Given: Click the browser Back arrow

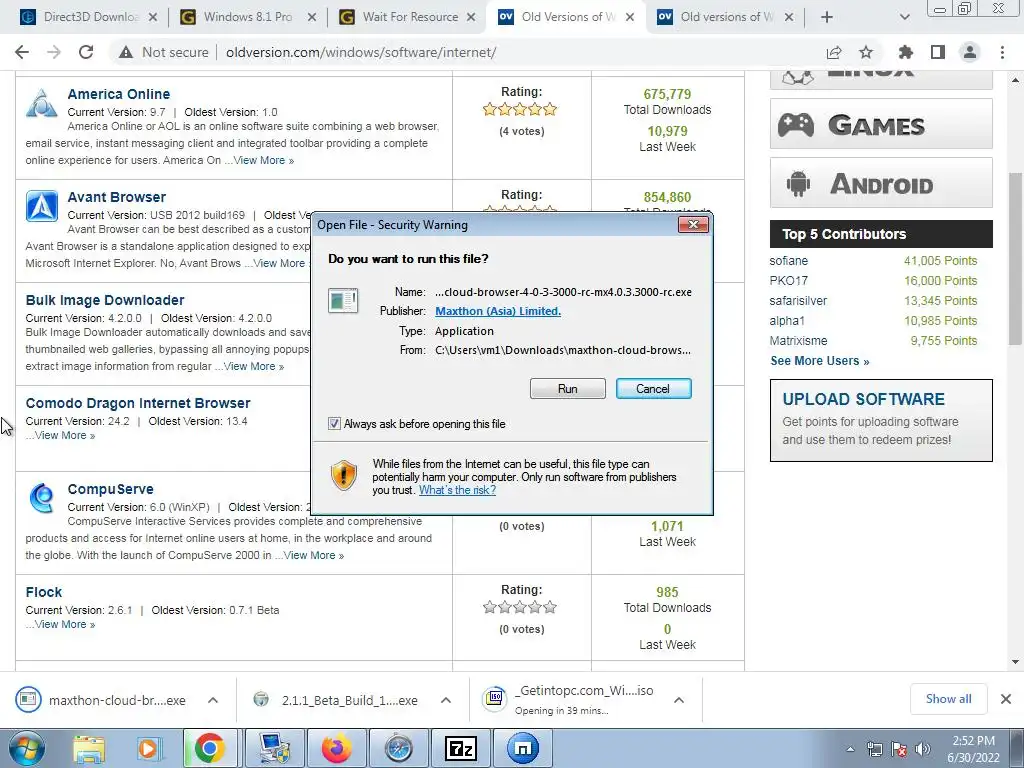Looking at the screenshot, I should click(x=22, y=52).
